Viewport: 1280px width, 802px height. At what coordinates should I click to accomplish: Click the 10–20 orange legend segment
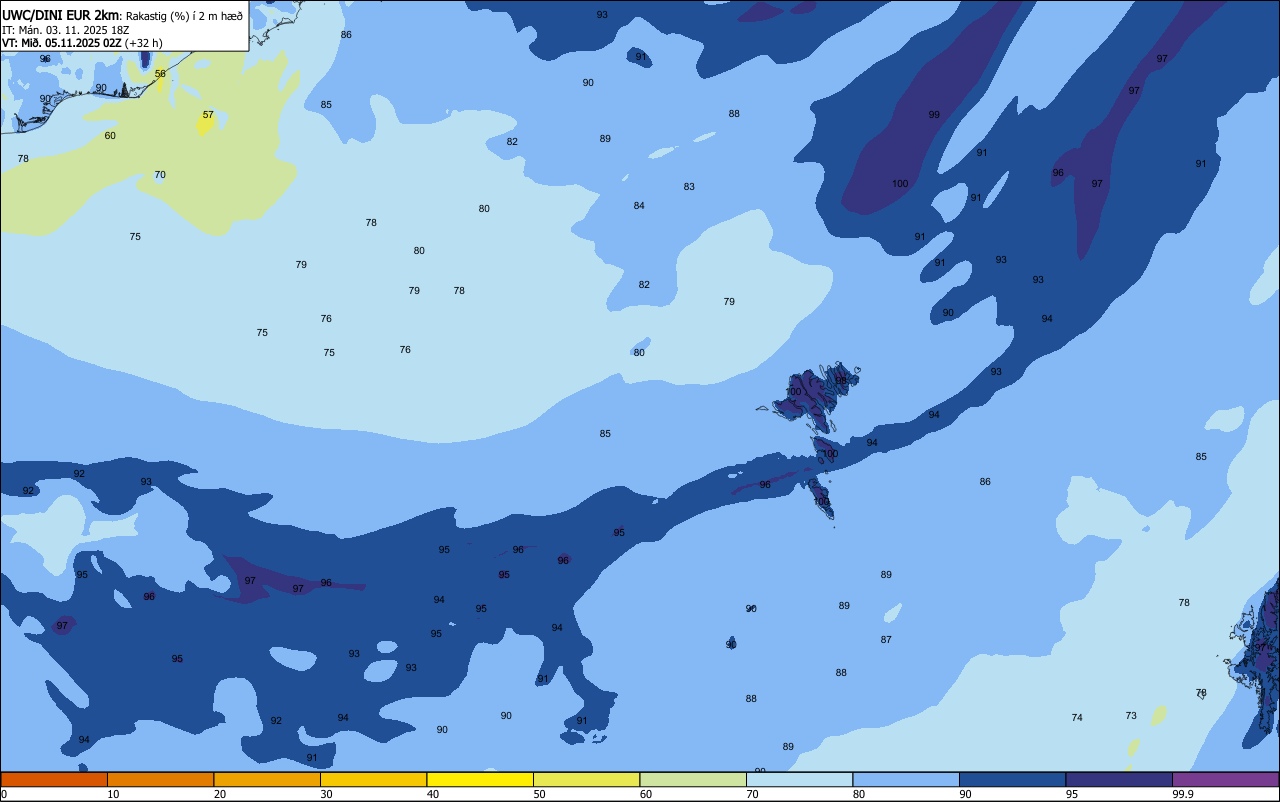[160, 780]
